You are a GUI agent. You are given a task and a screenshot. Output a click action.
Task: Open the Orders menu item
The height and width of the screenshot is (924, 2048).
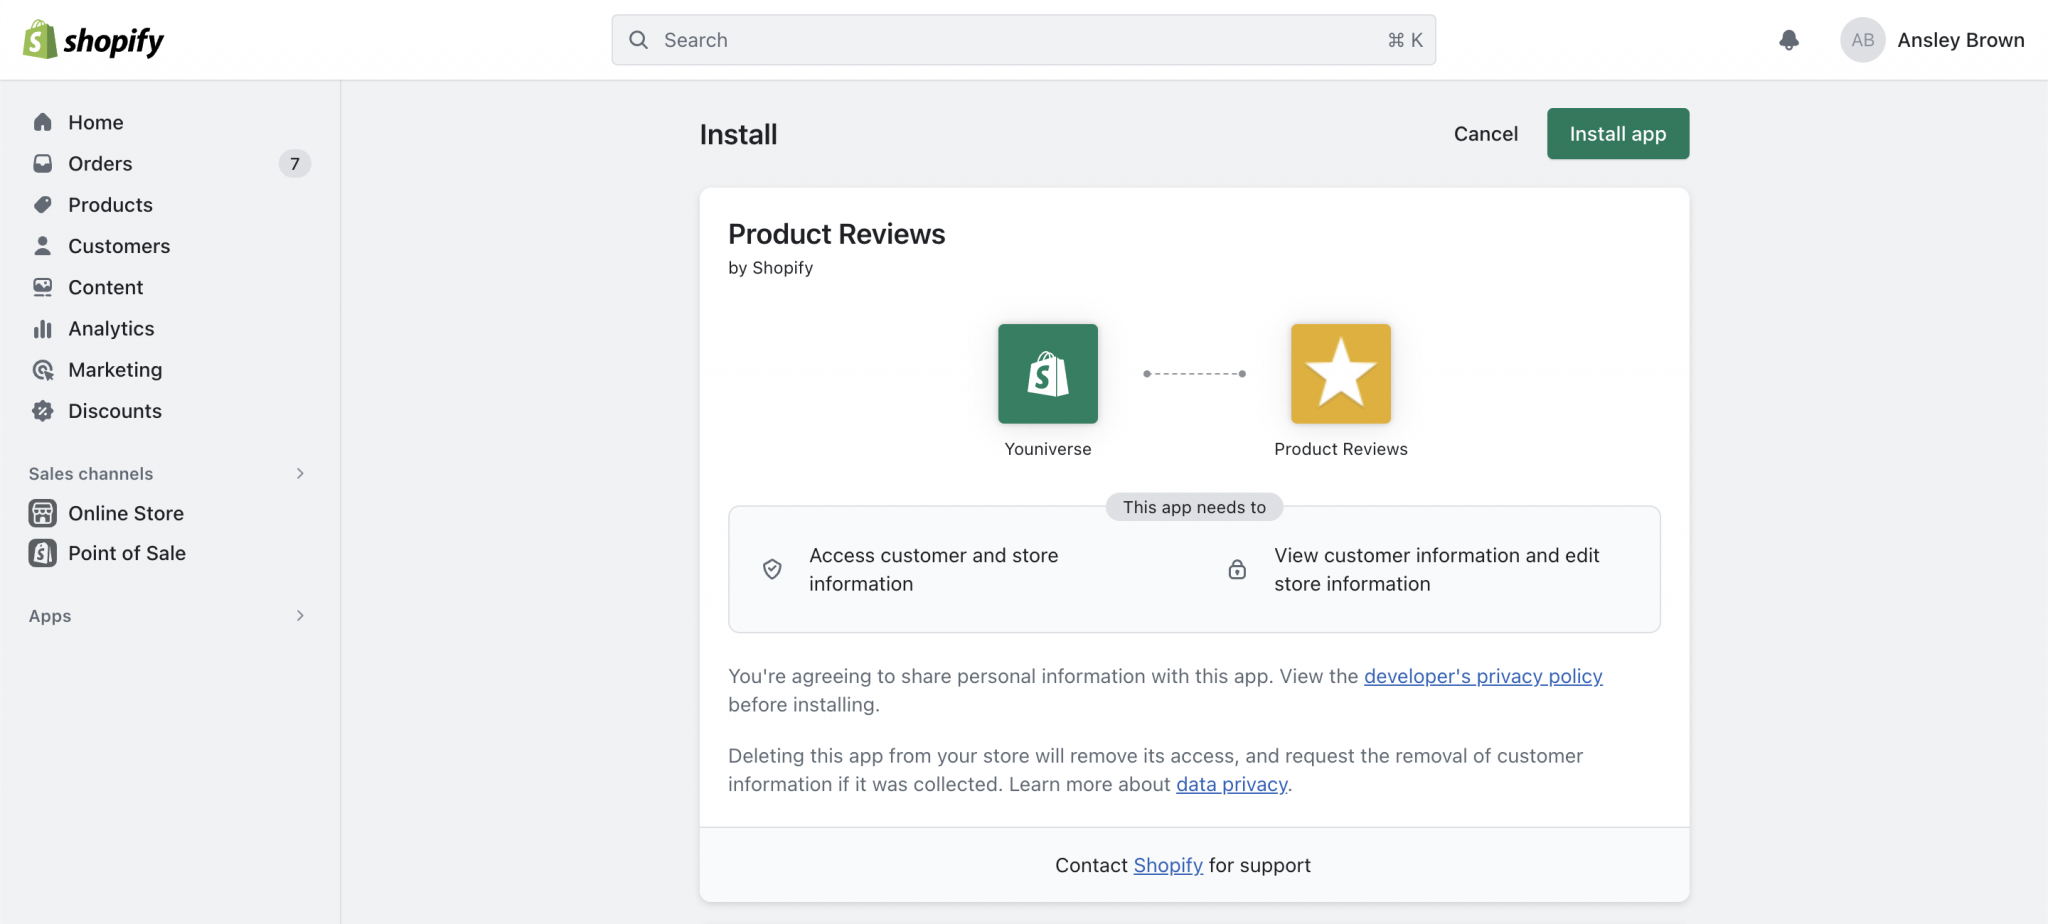(100, 164)
